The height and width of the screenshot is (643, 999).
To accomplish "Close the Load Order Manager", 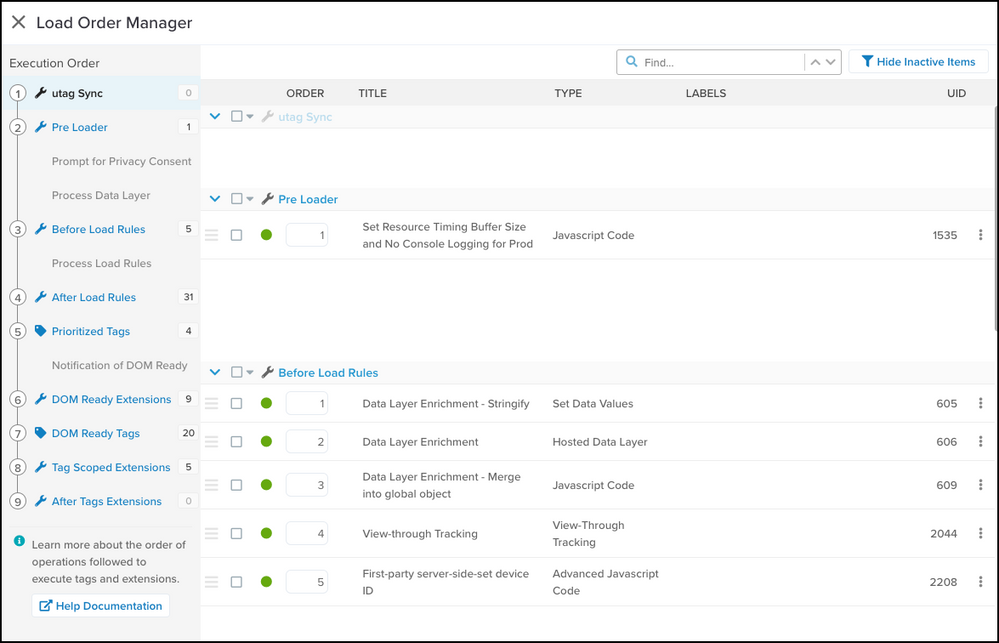I will pos(18,22).
